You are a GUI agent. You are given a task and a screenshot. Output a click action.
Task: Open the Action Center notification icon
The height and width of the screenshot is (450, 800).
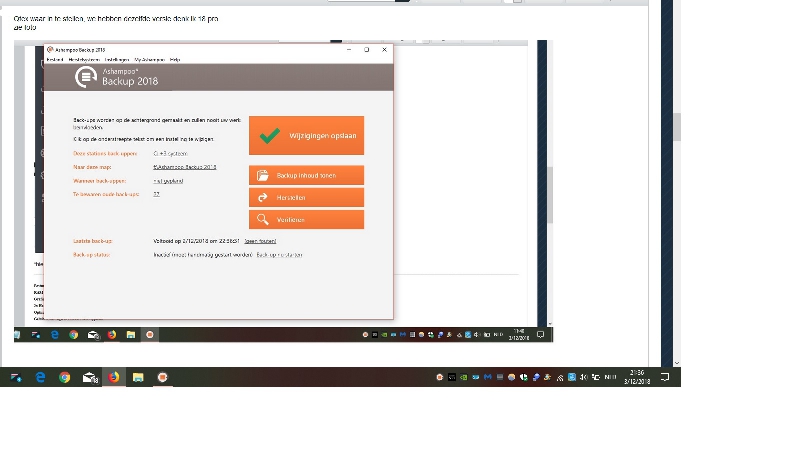point(665,377)
